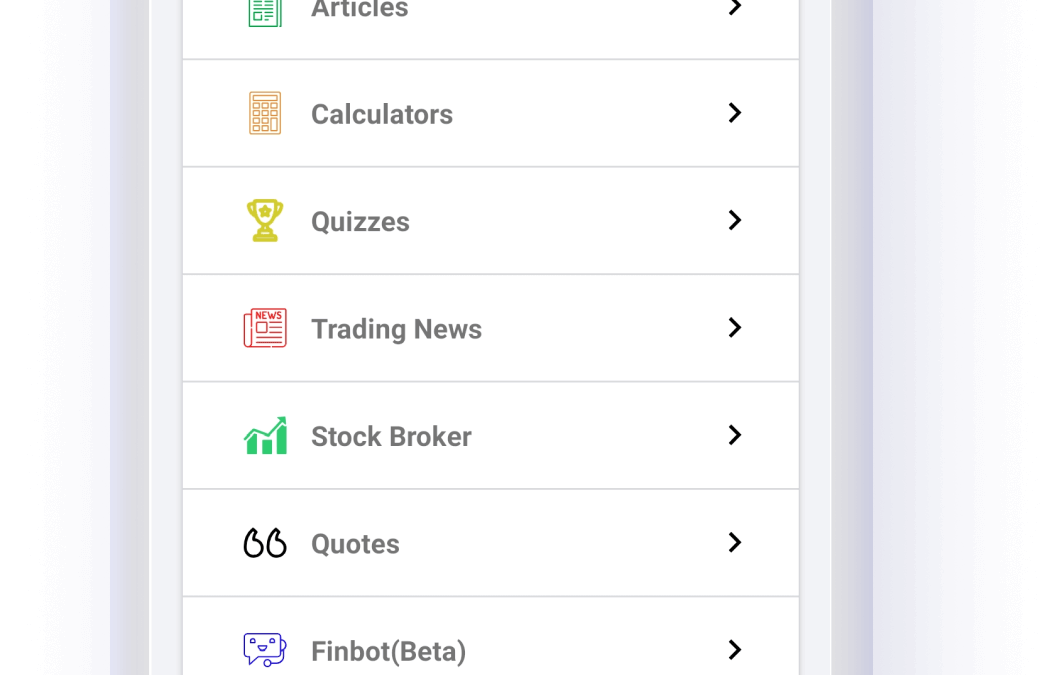Viewport: 1063px width, 675px height.
Task: Open the Calculators menu label
Action: pyautogui.click(x=382, y=114)
